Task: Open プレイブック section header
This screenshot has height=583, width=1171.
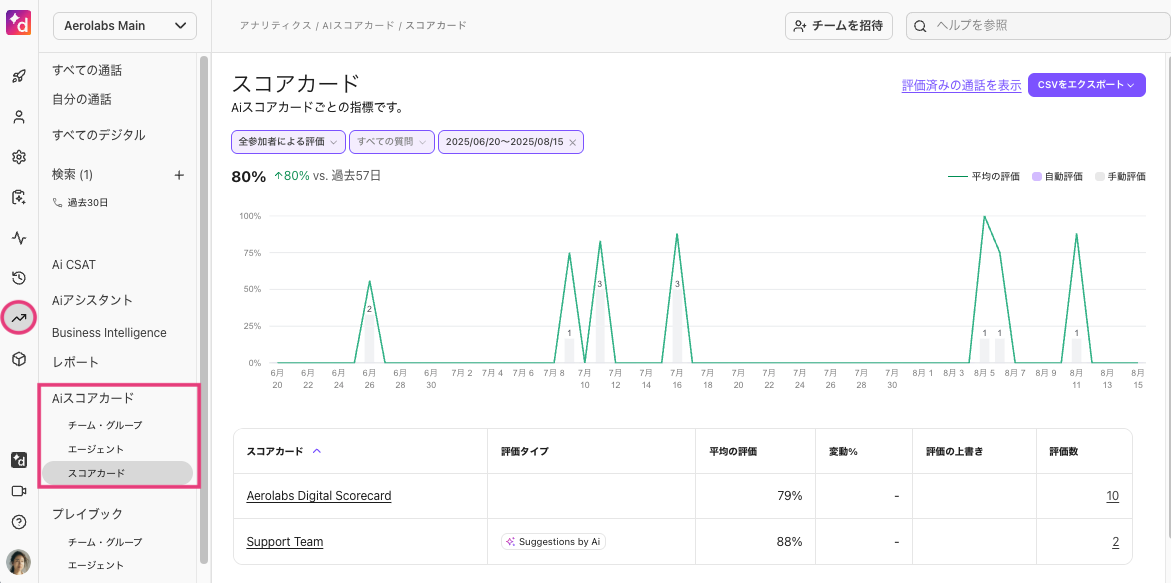Action: point(87,514)
